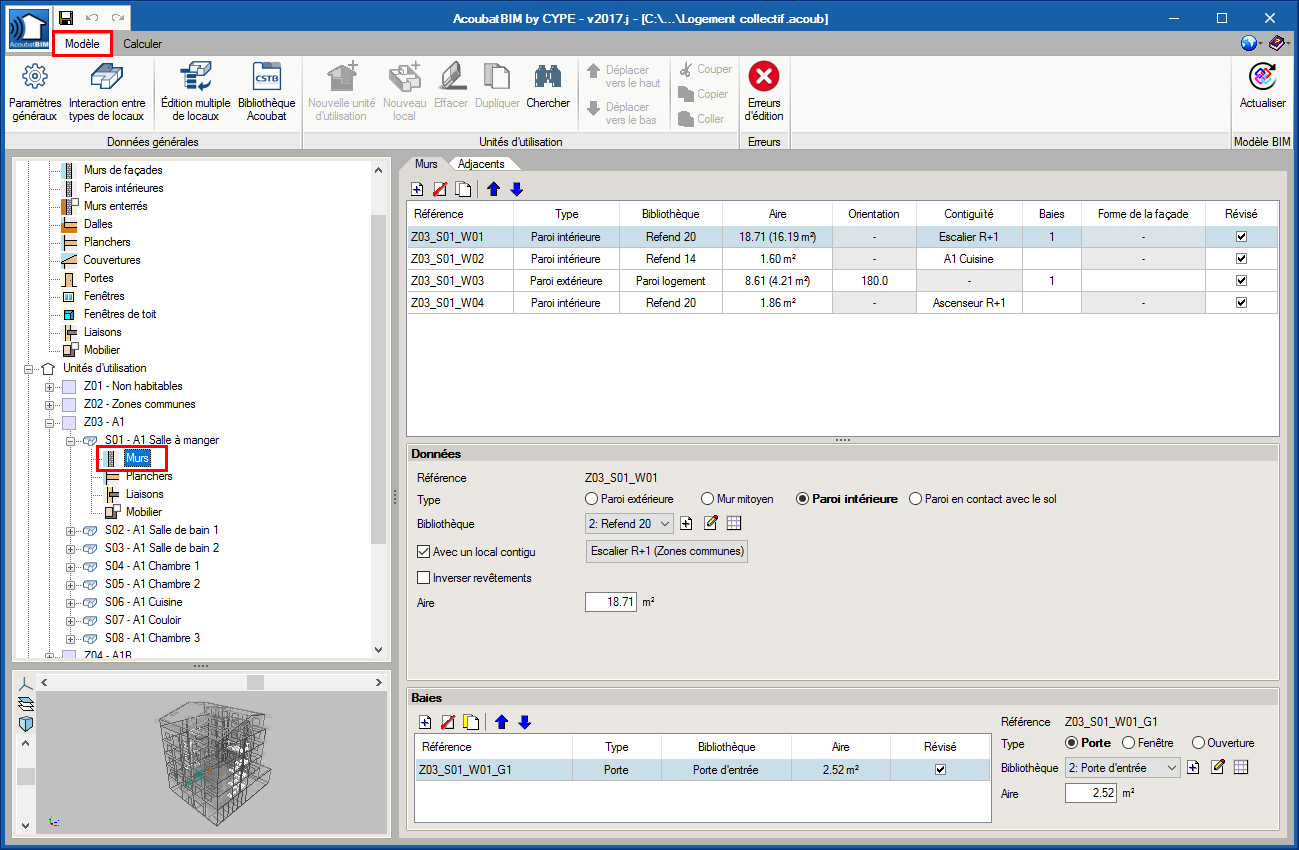Select Fenêtres de toit in tree
Image resolution: width=1299 pixels, height=850 pixels.
coord(120,314)
